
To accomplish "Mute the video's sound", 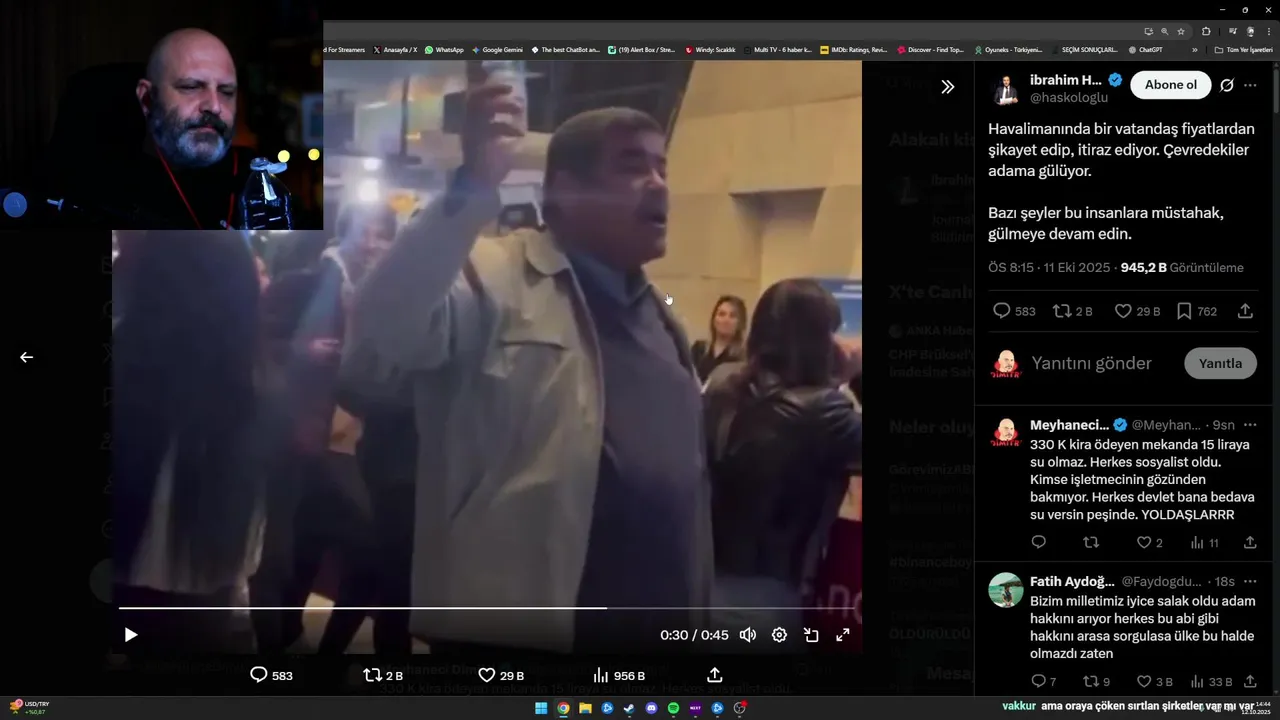I will click(x=747, y=635).
